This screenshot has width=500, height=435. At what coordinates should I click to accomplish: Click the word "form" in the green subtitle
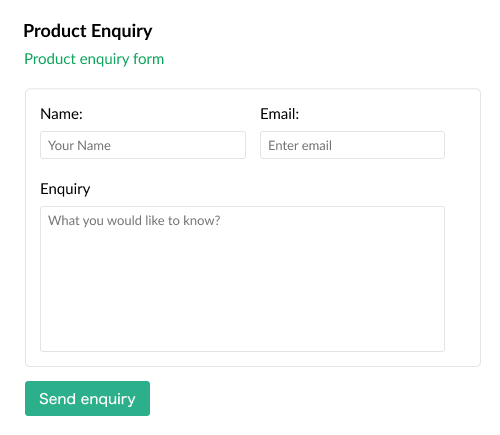tap(149, 59)
